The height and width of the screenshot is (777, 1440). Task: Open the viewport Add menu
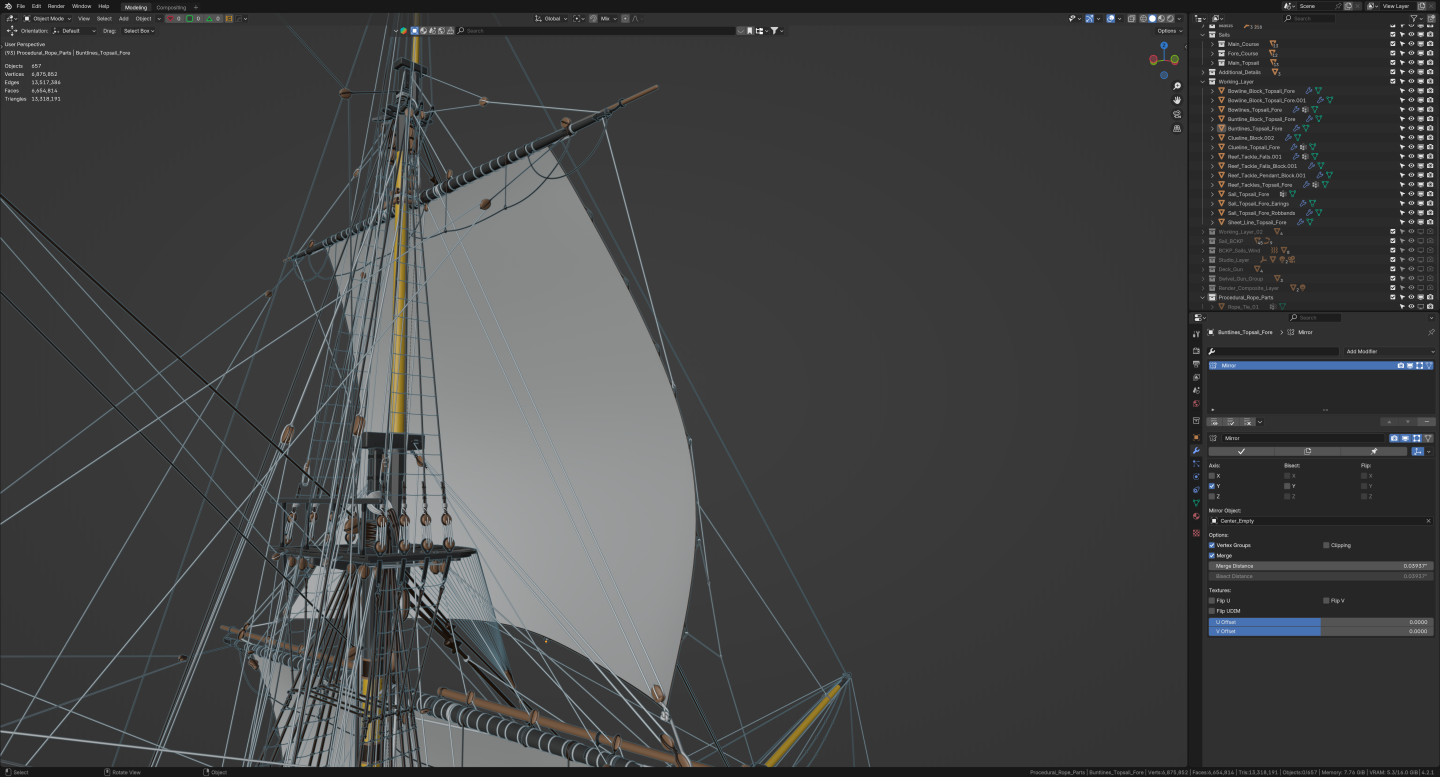click(123, 18)
